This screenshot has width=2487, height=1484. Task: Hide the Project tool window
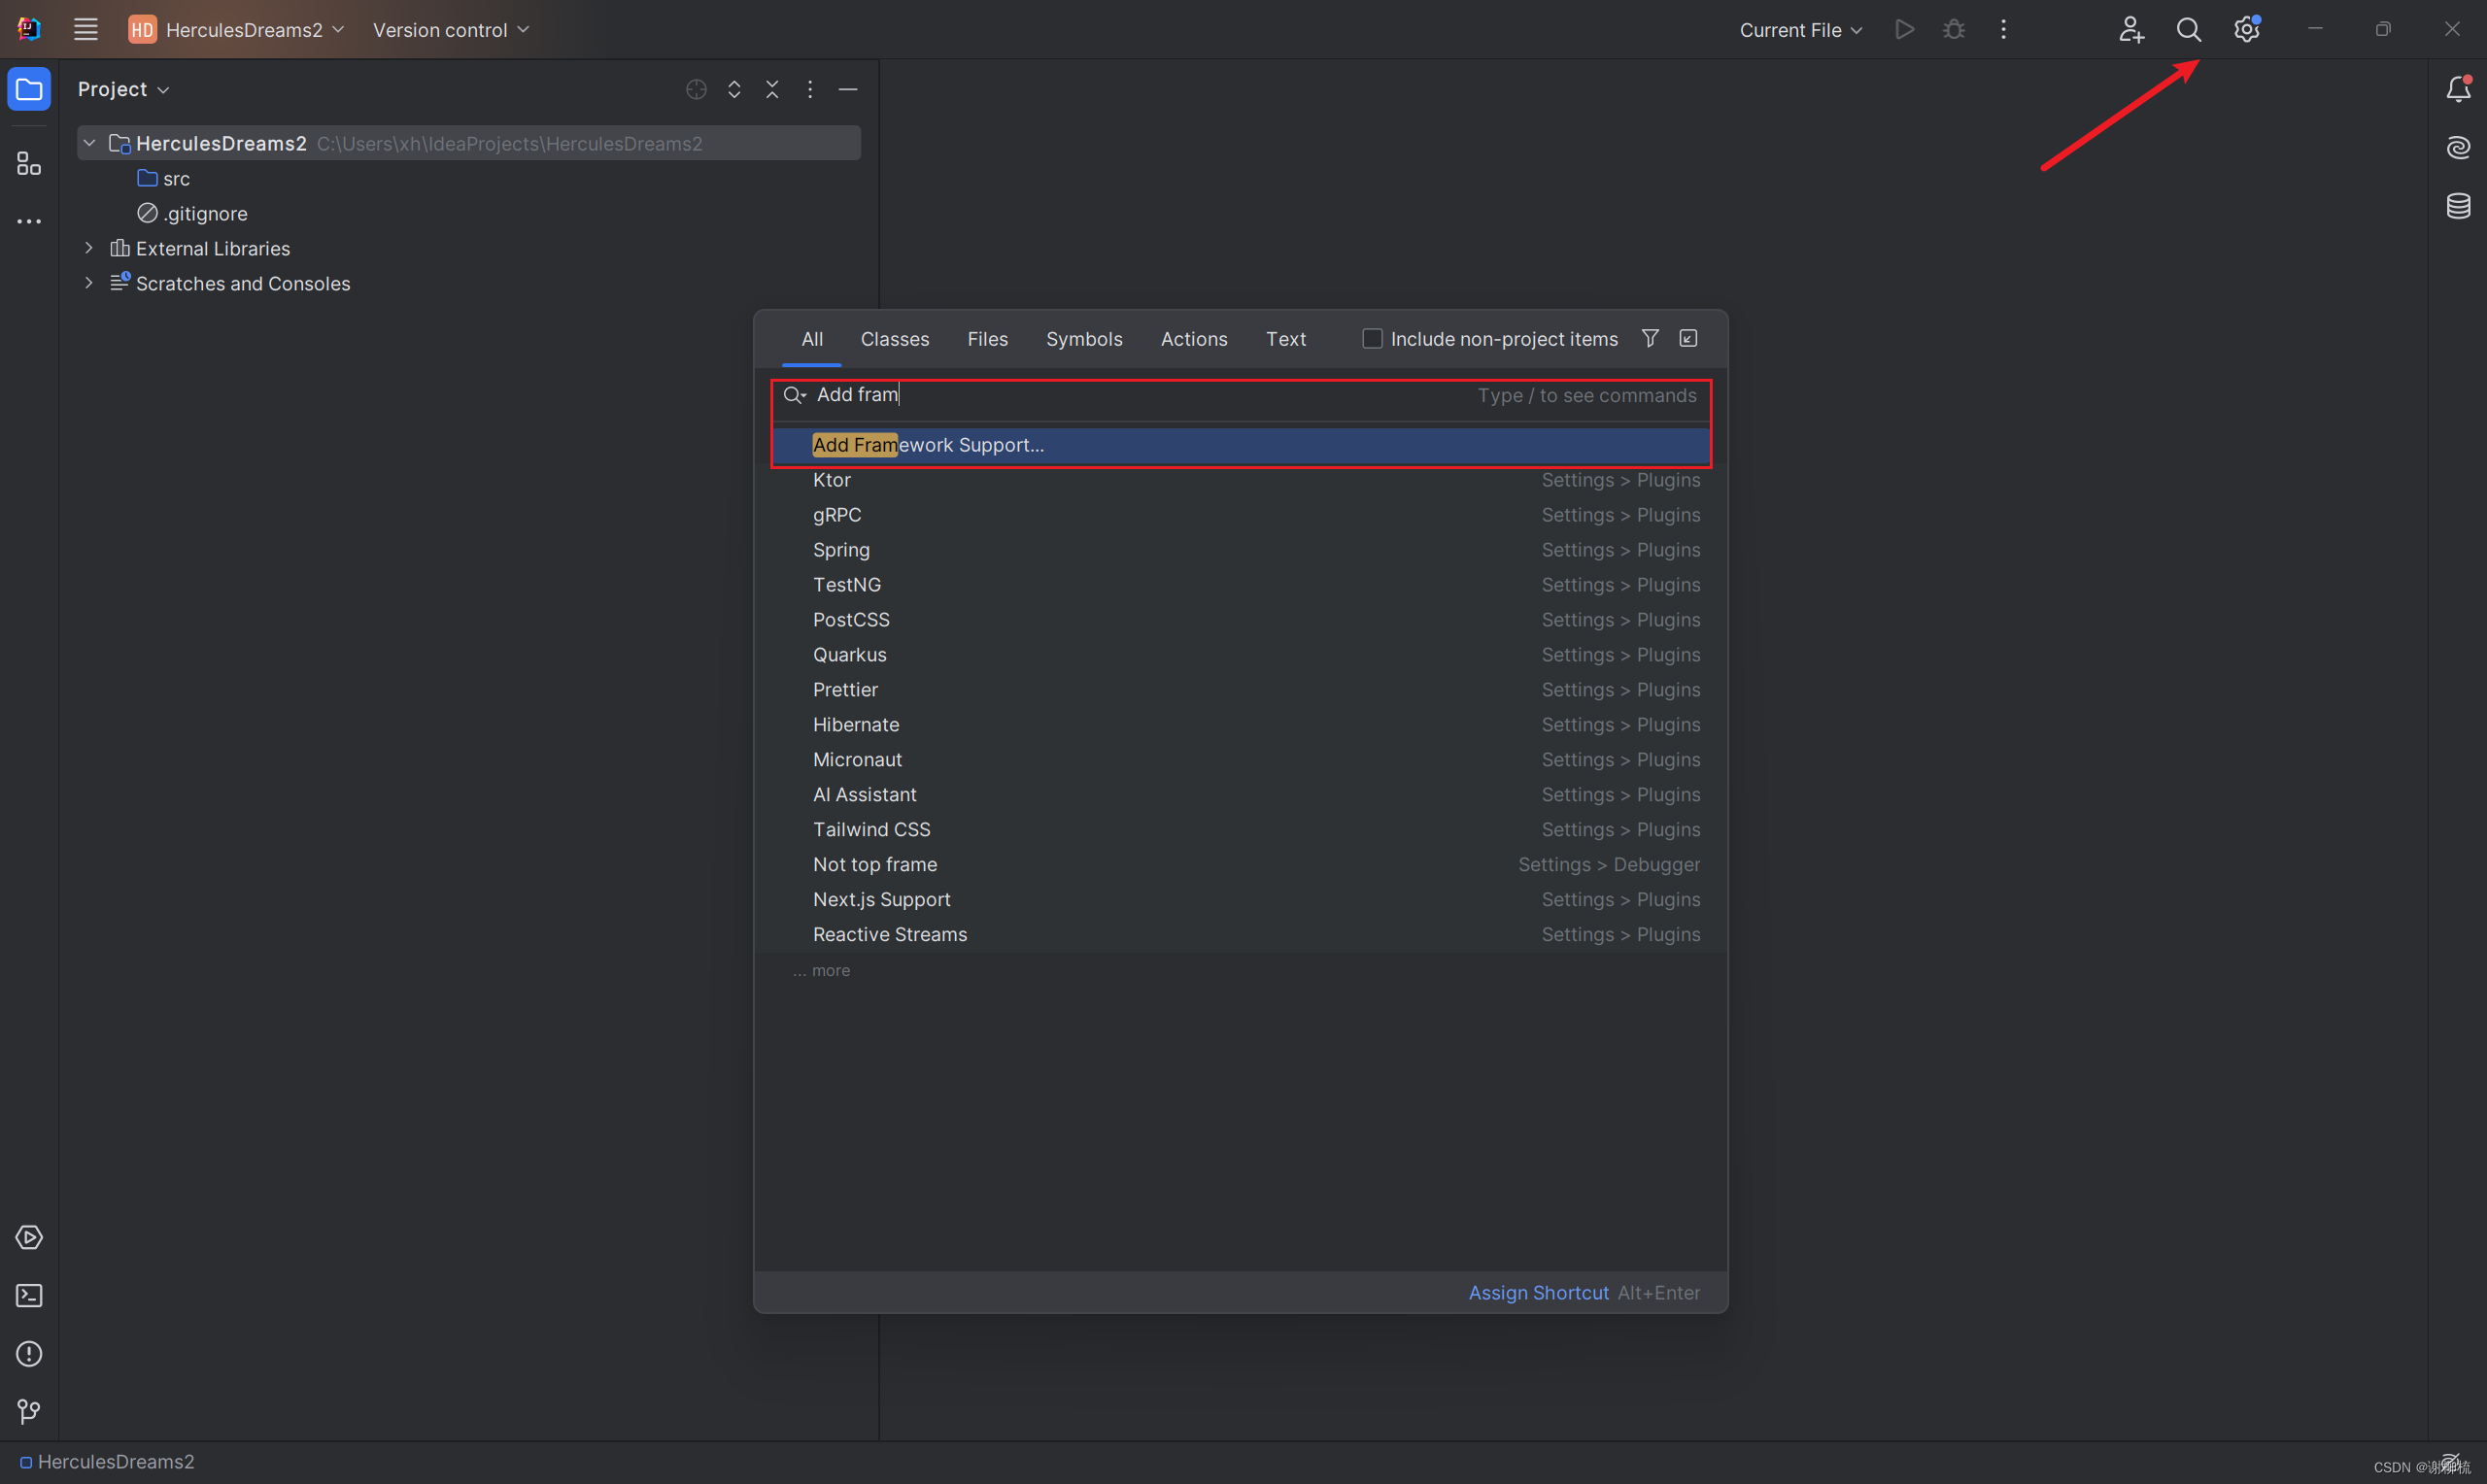pyautogui.click(x=847, y=89)
